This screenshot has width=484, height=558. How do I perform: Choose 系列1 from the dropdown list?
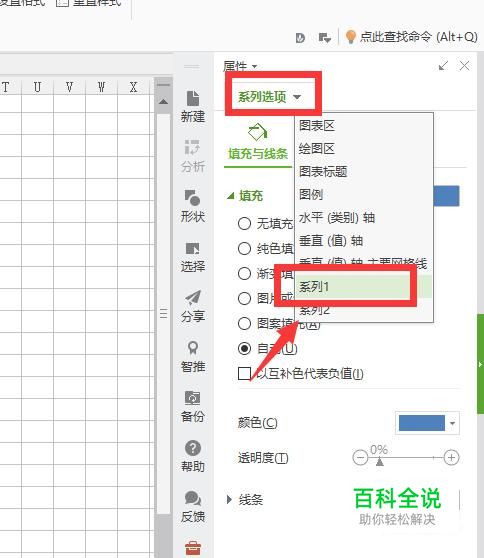click(x=364, y=286)
